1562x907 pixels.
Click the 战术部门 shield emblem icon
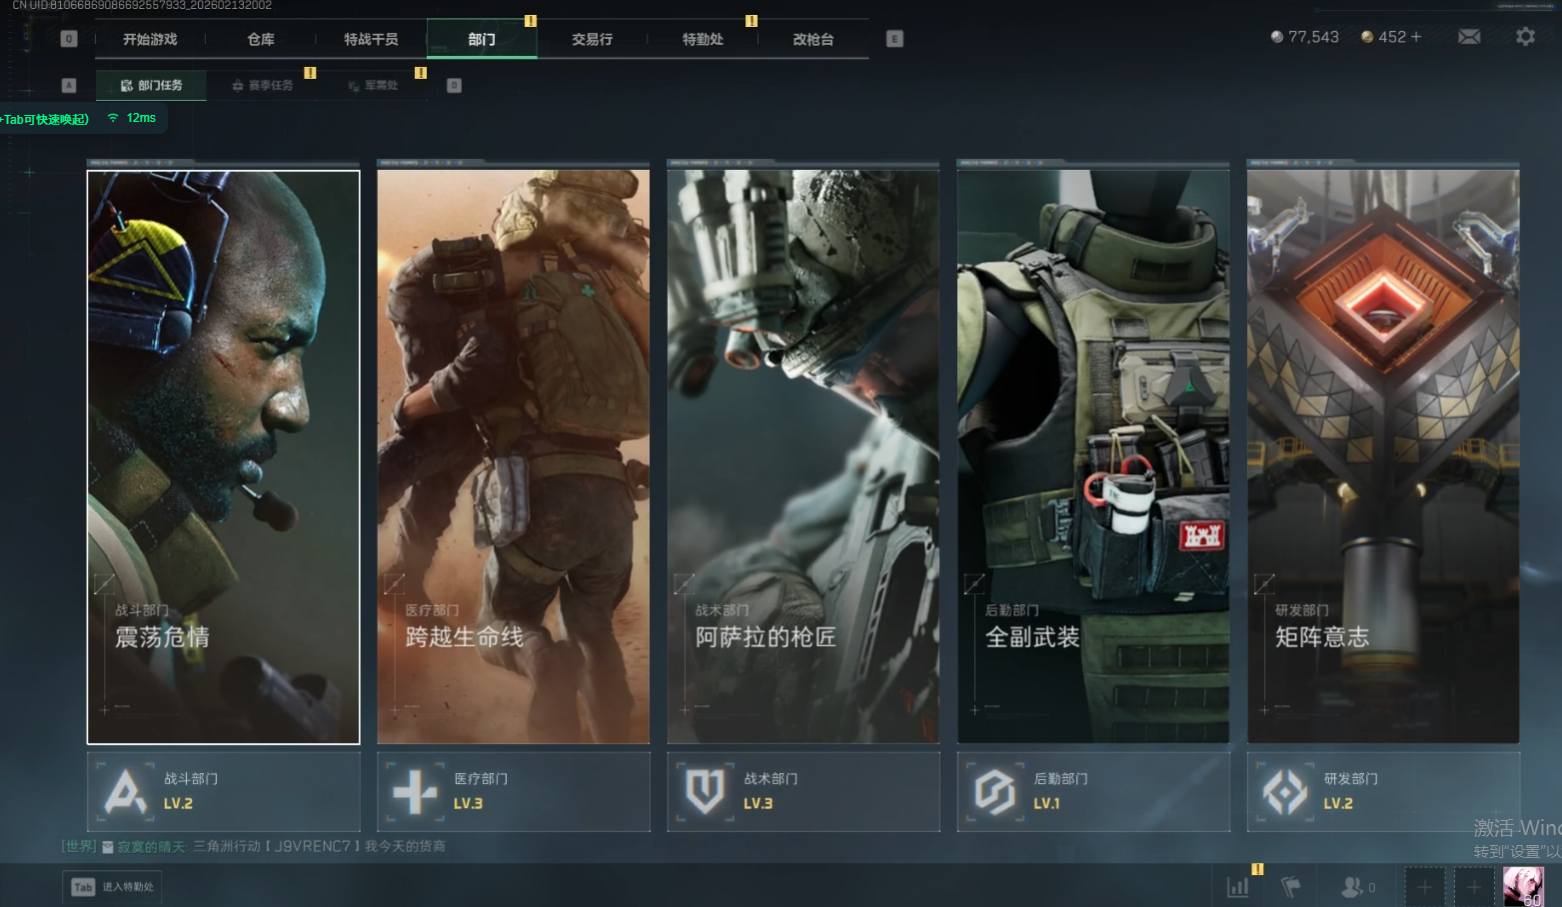click(x=705, y=793)
